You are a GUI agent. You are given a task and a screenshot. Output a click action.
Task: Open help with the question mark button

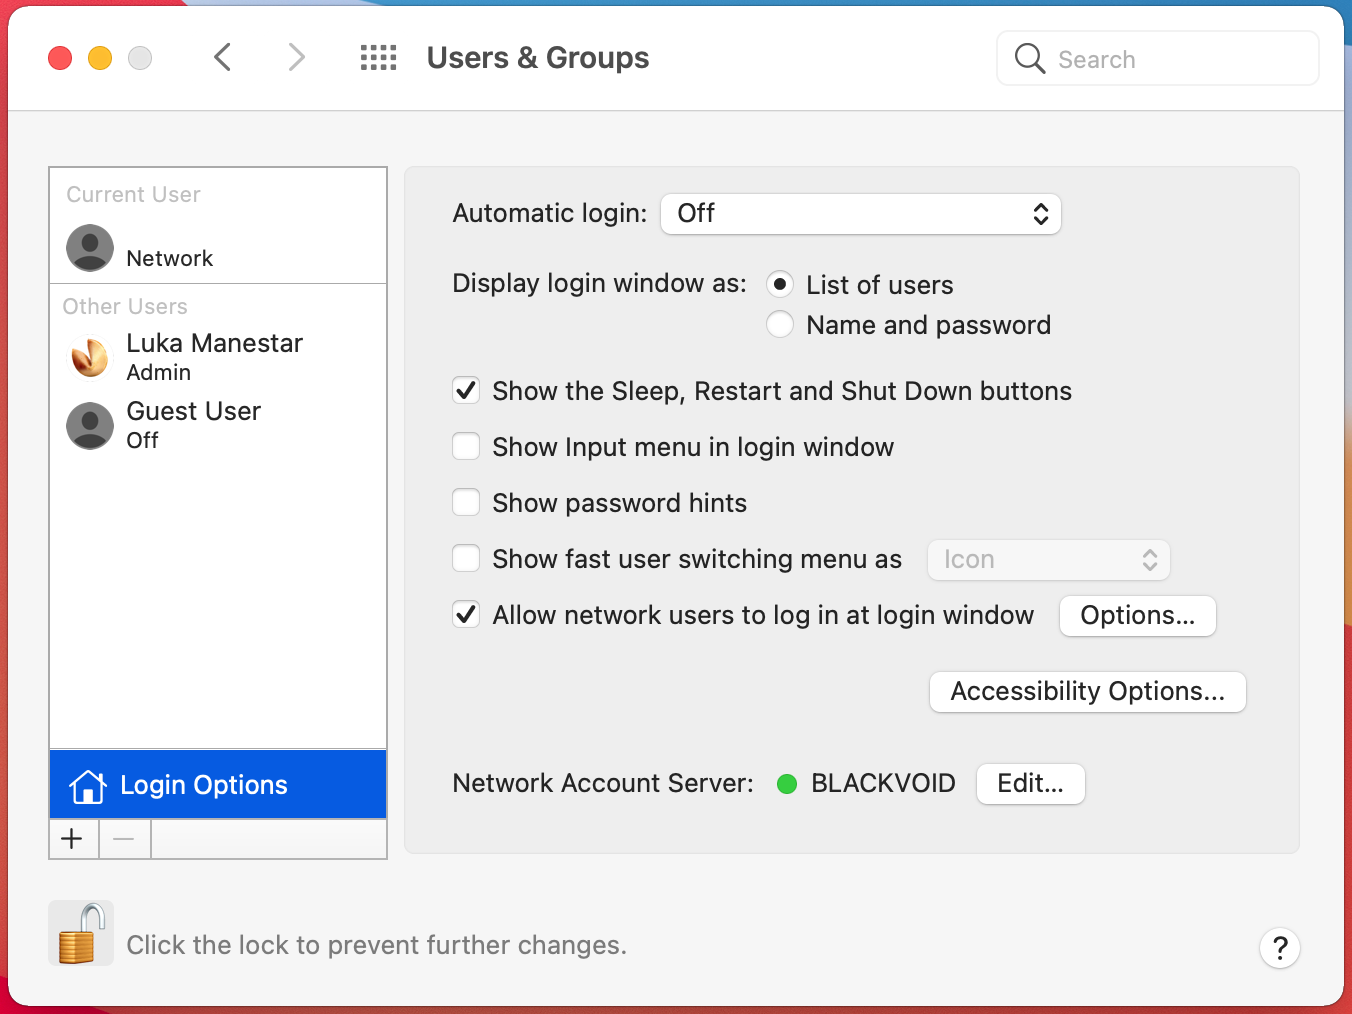[1280, 948]
